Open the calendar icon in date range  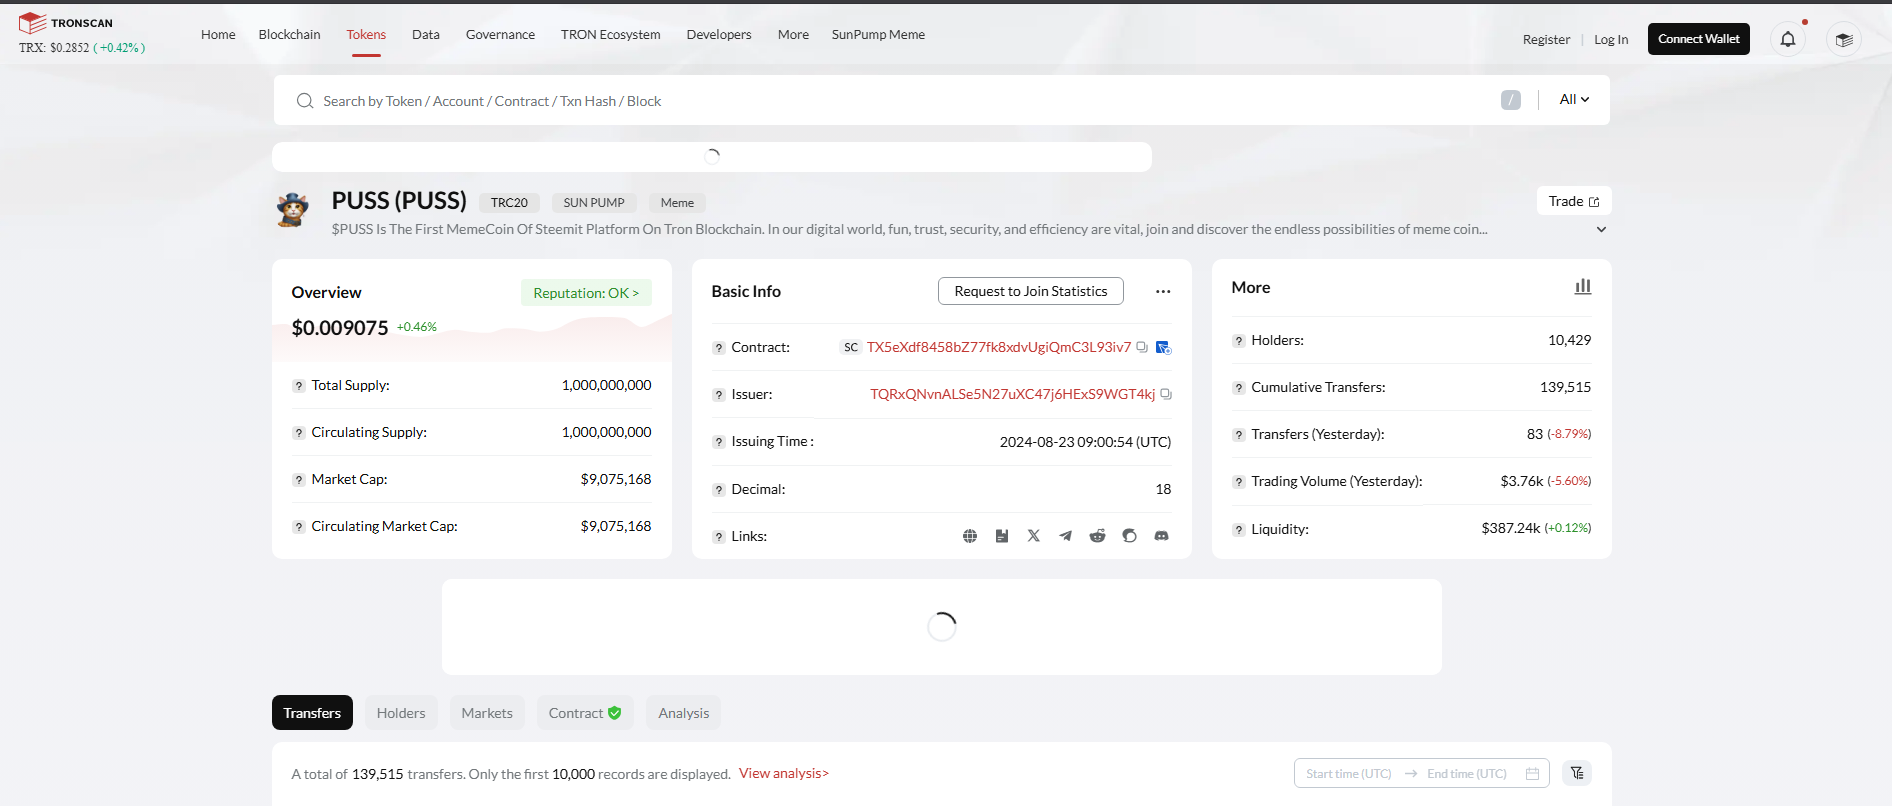pos(1532,774)
